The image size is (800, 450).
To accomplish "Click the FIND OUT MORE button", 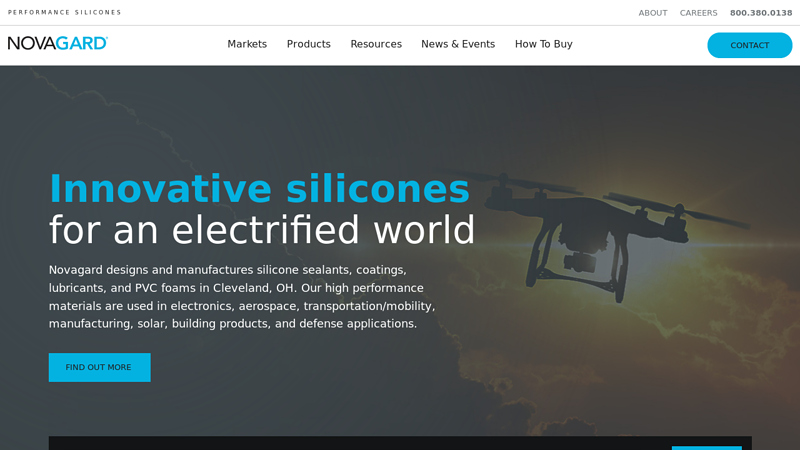I will (x=99, y=367).
